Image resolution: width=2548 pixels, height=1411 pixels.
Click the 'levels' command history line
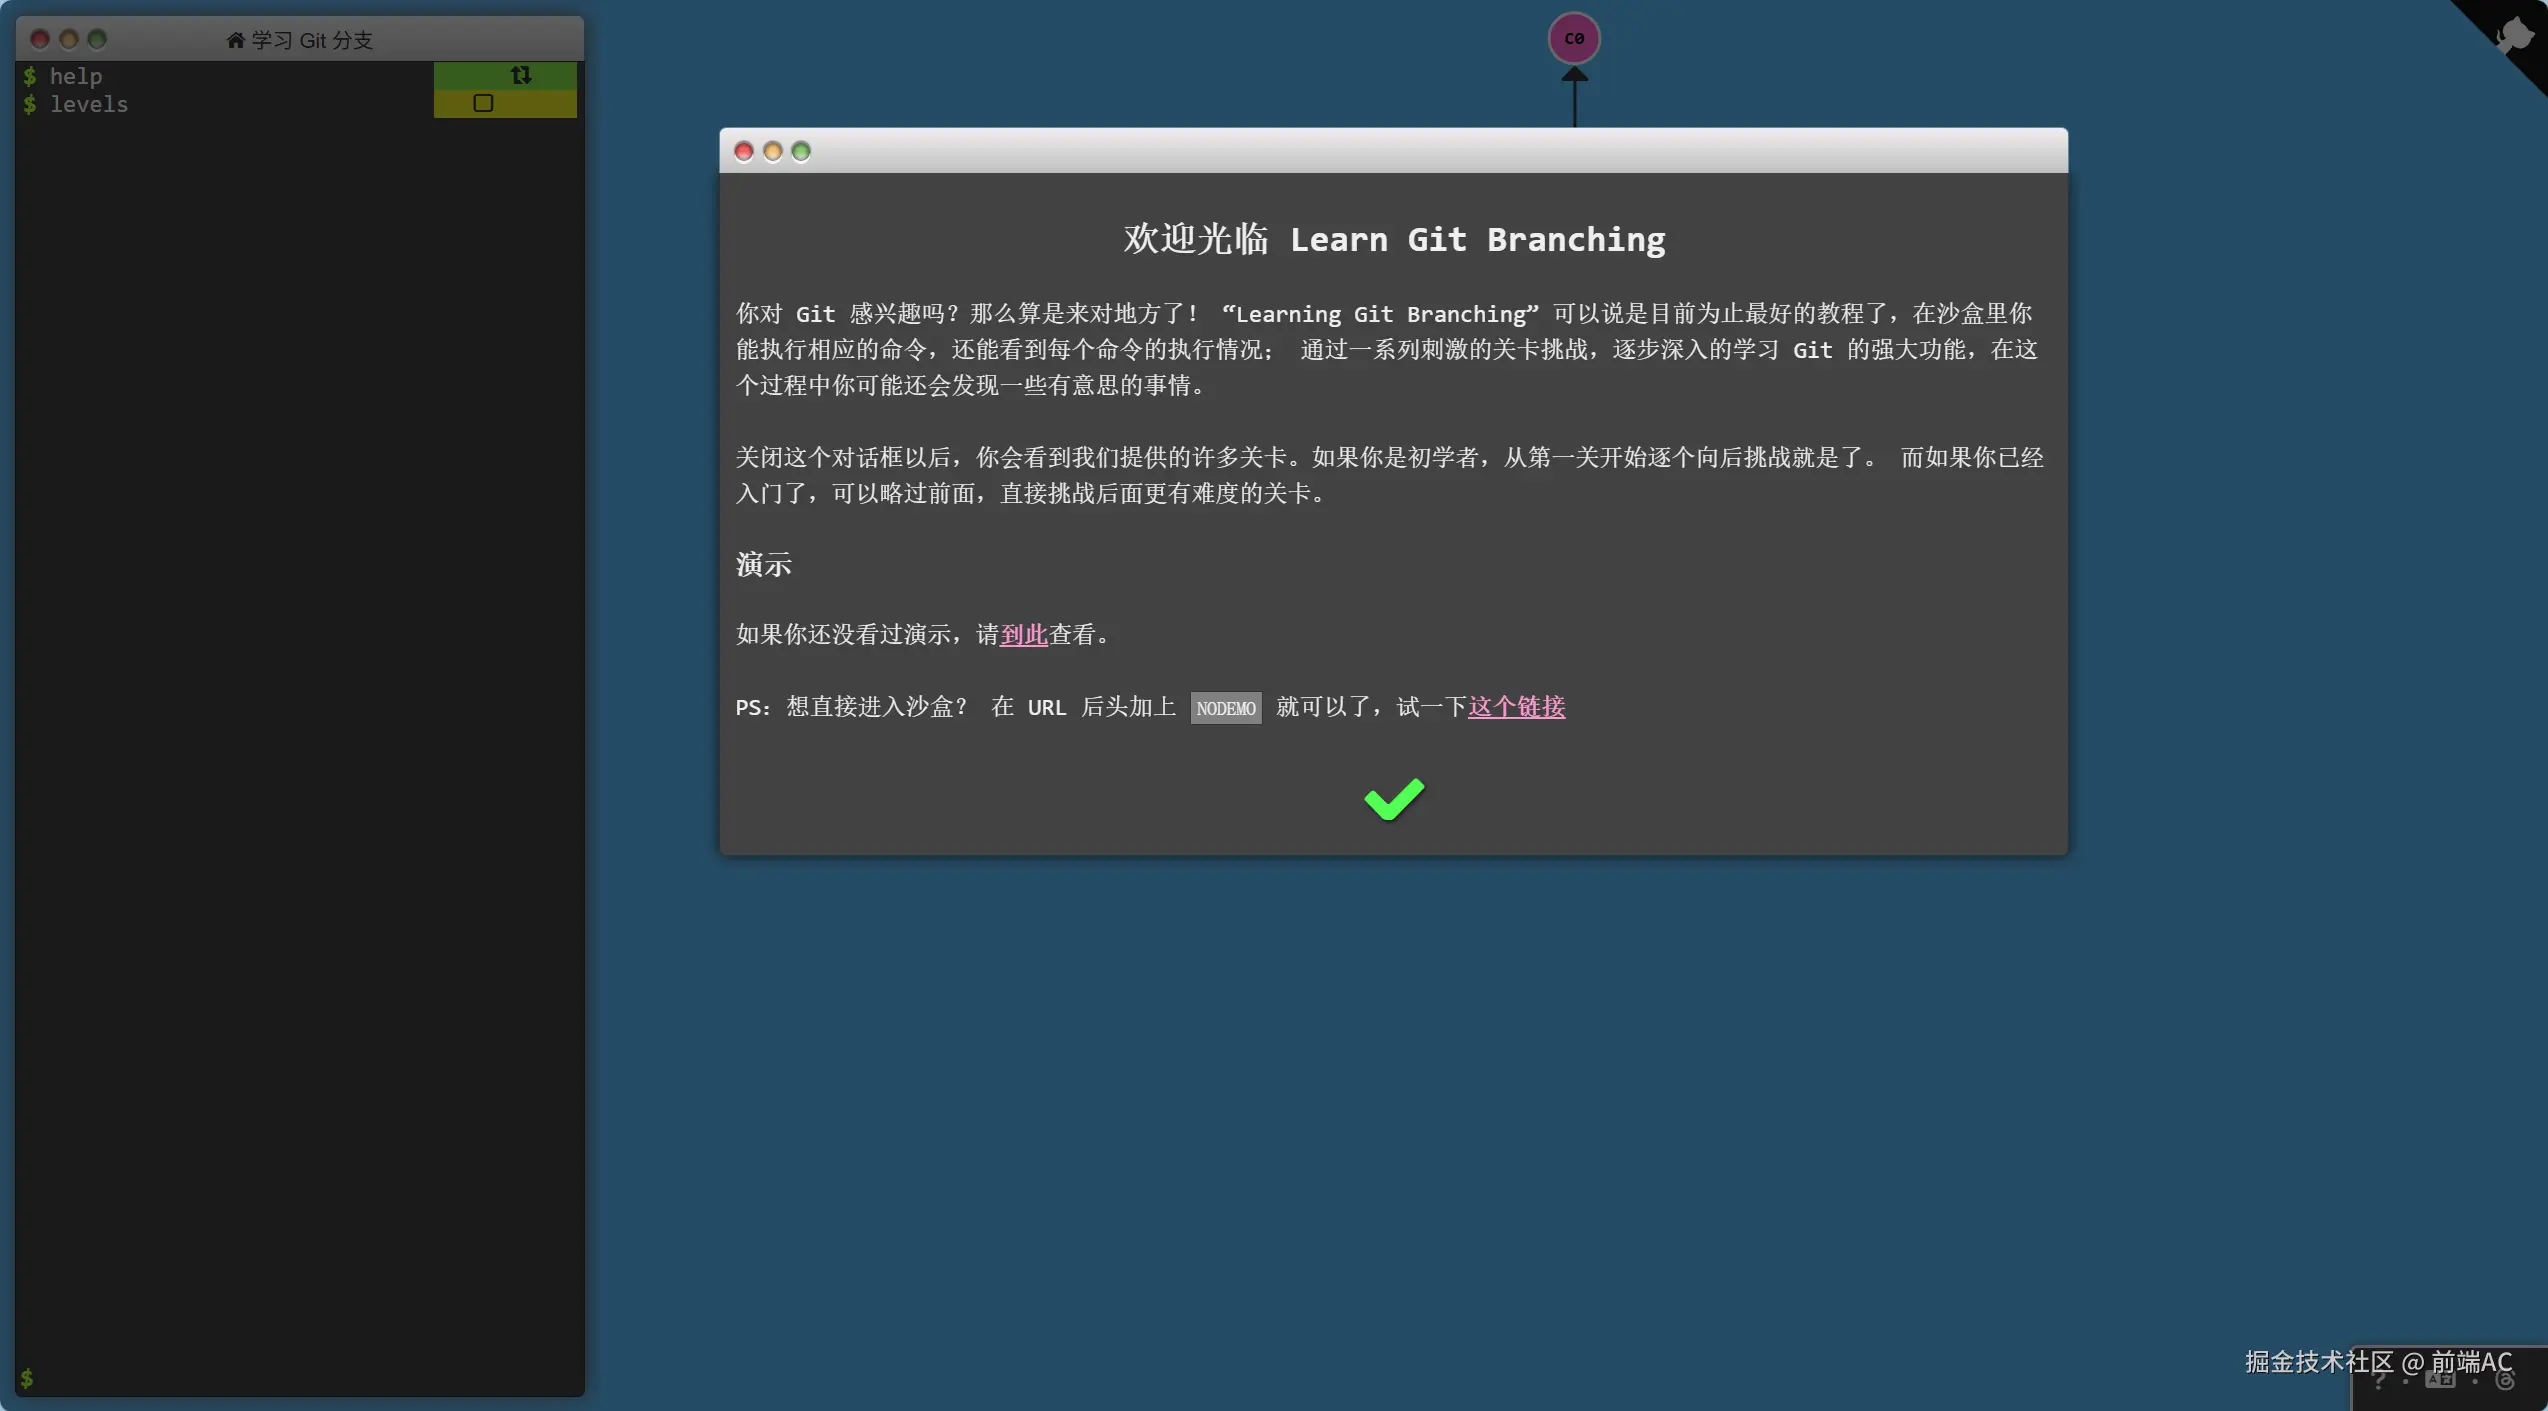89,104
